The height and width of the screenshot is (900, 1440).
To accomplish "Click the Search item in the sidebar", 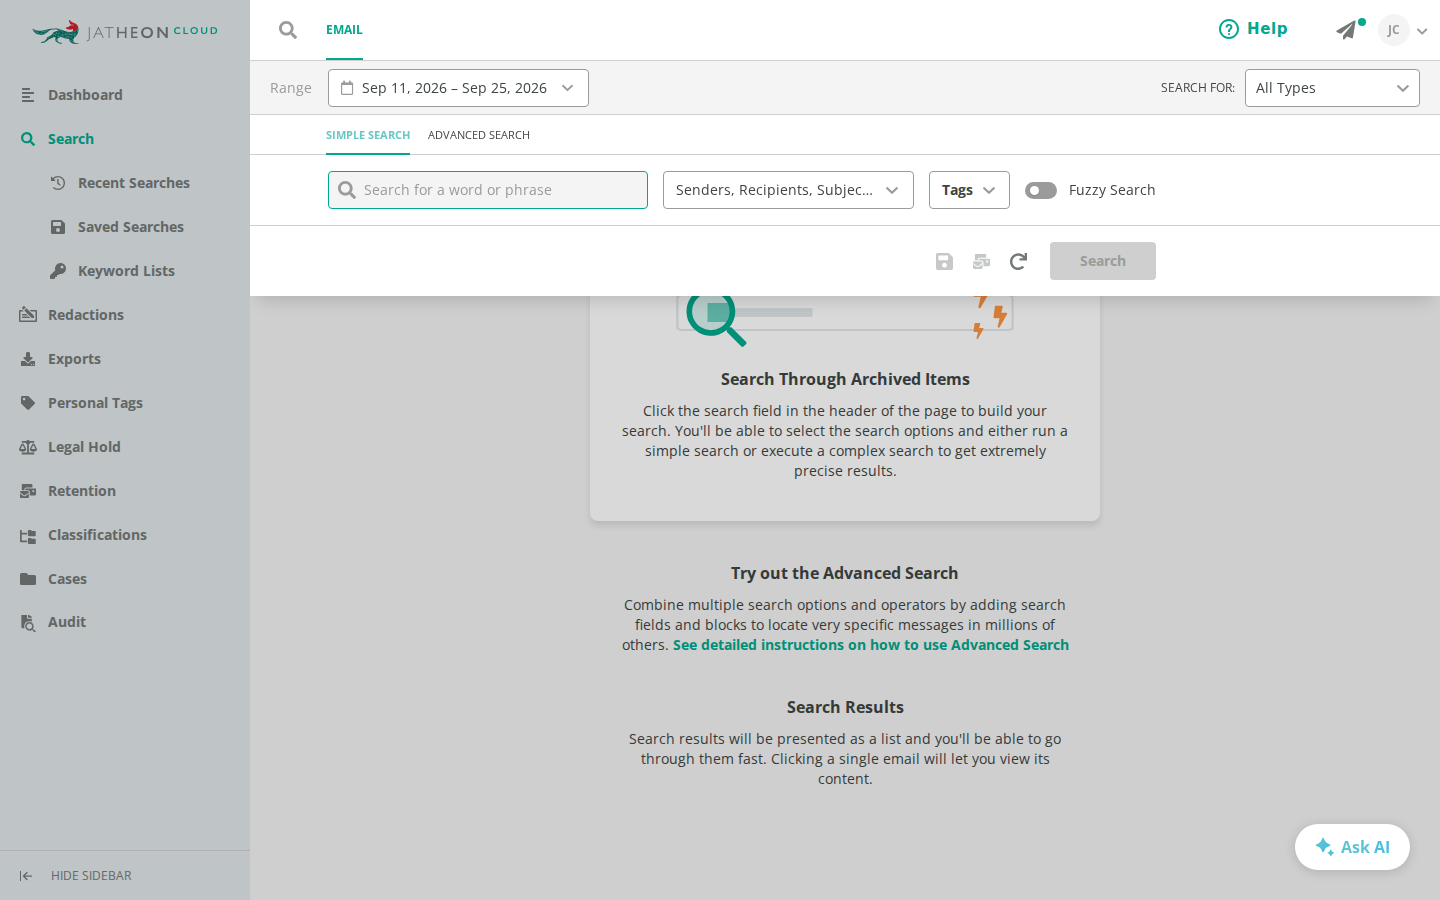I will [x=71, y=139].
